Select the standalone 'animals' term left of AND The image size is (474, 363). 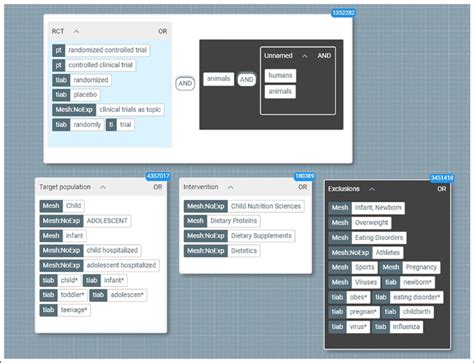click(219, 79)
